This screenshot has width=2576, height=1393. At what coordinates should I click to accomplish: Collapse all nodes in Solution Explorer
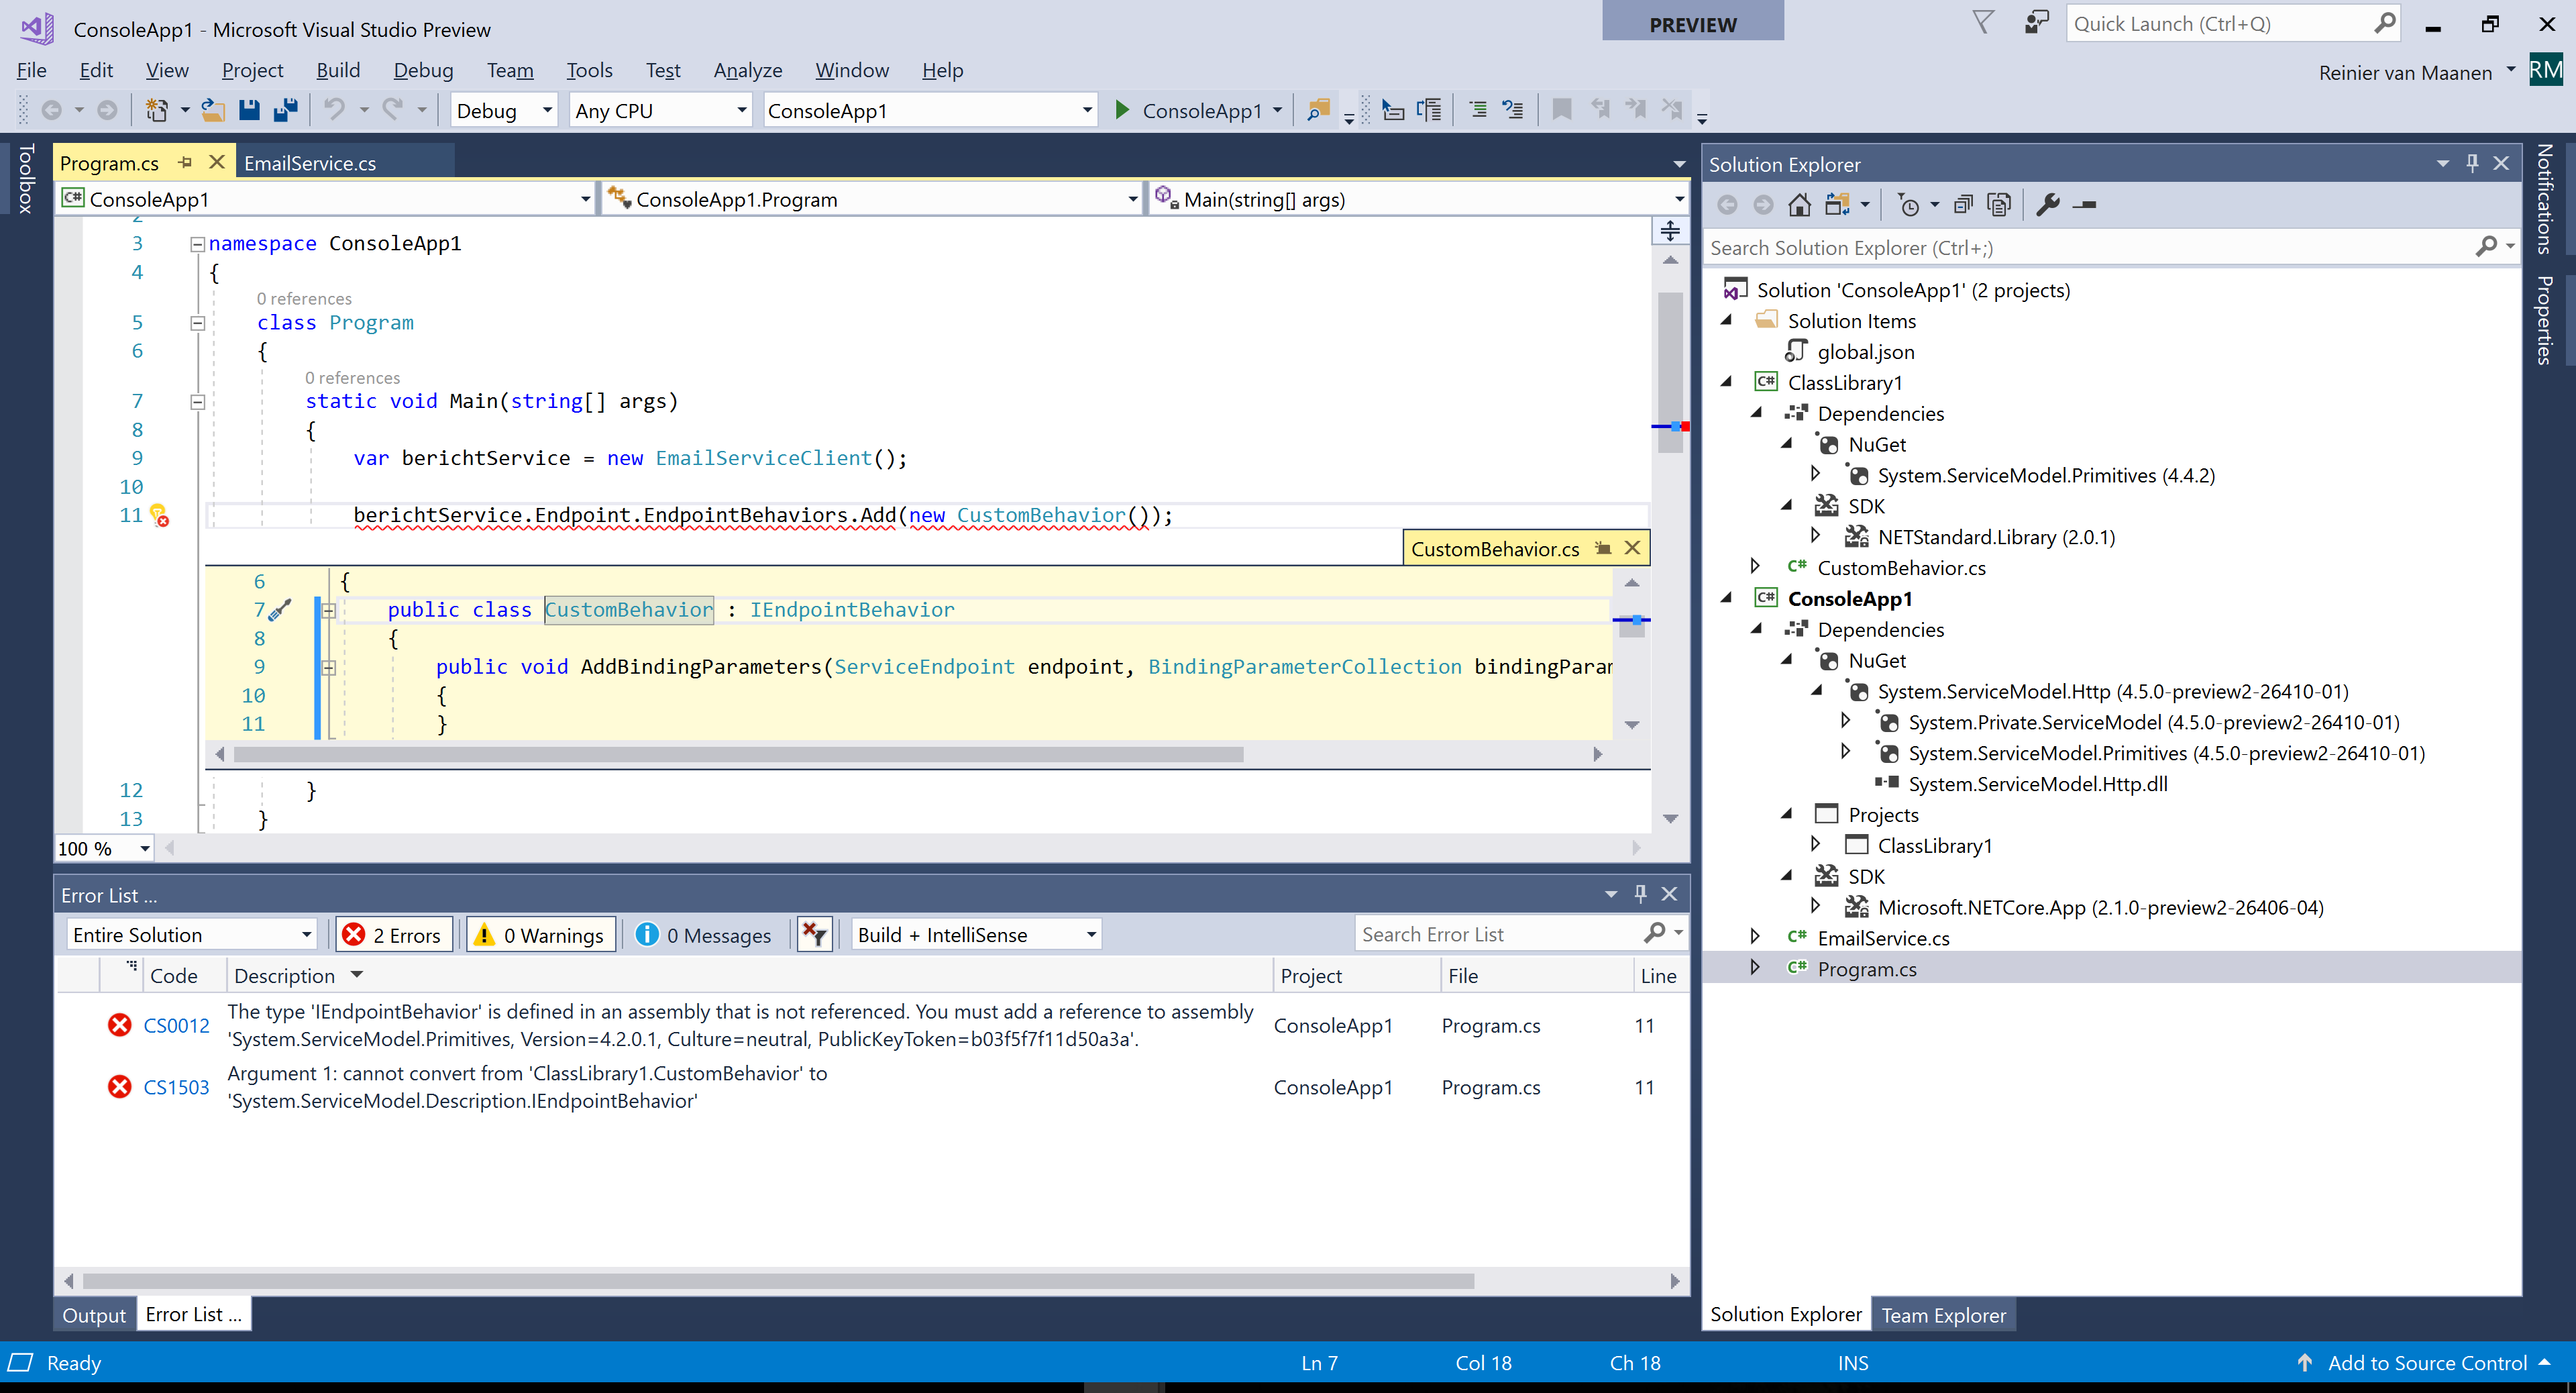1962,204
